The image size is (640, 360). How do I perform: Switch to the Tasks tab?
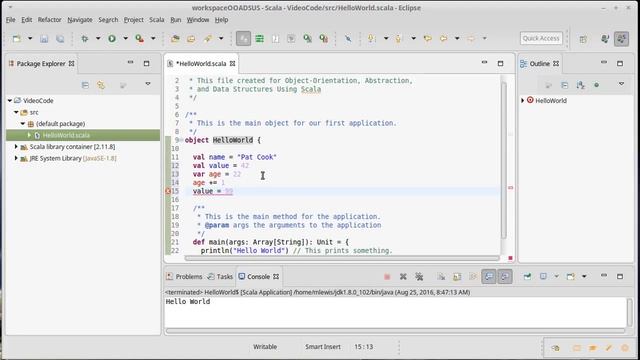pos(220,277)
